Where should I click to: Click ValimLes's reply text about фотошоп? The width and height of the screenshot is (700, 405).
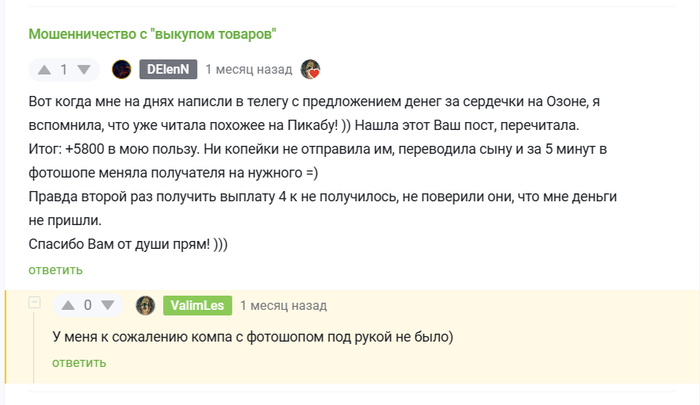pos(253,337)
